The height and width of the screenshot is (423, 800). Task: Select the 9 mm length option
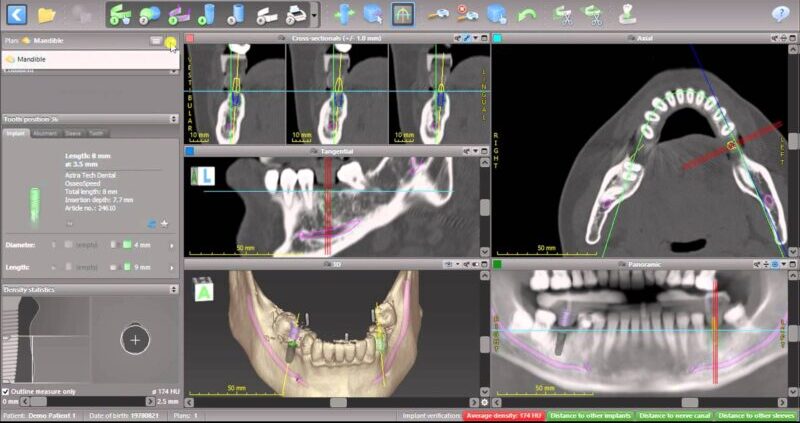[137, 267]
